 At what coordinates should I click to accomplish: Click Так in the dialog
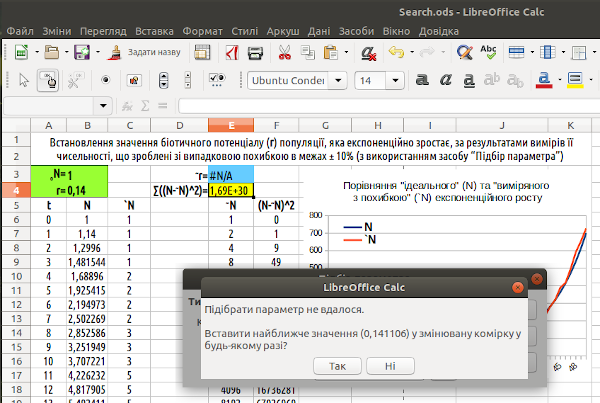pyautogui.click(x=337, y=366)
